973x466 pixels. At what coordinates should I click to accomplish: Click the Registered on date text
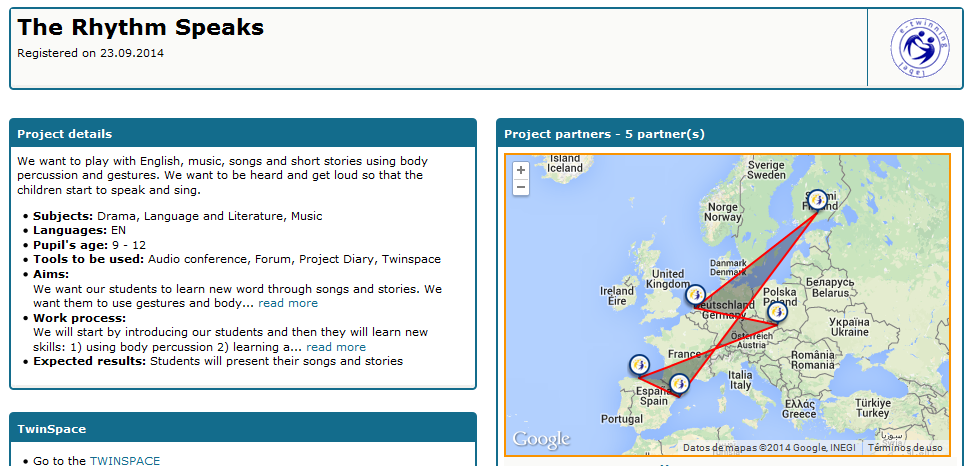(91, 53)
